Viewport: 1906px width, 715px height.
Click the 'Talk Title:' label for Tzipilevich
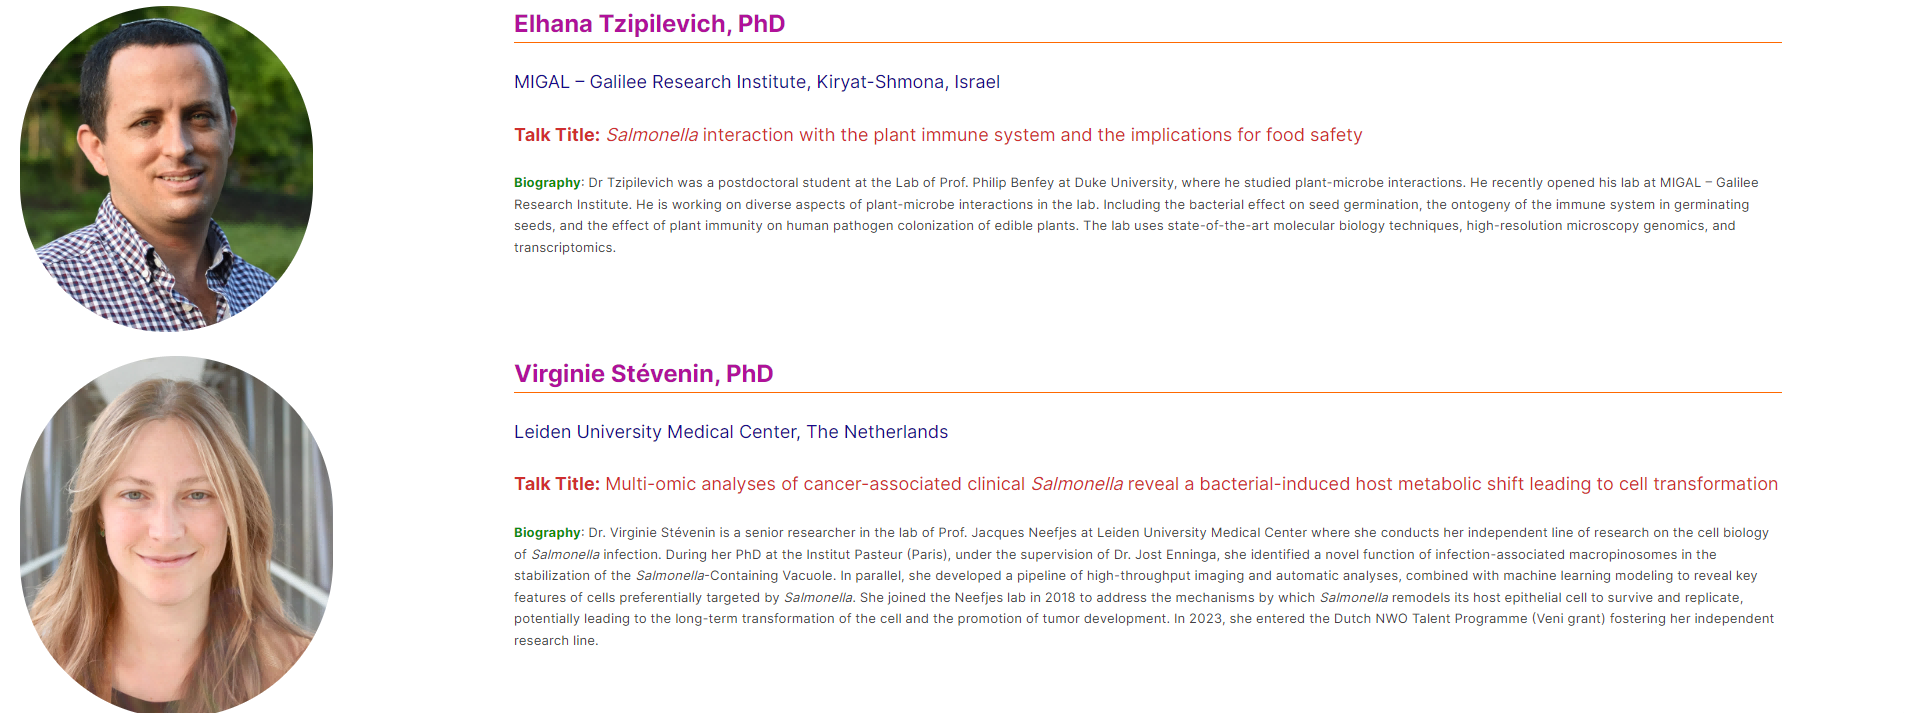click(557, 135)
